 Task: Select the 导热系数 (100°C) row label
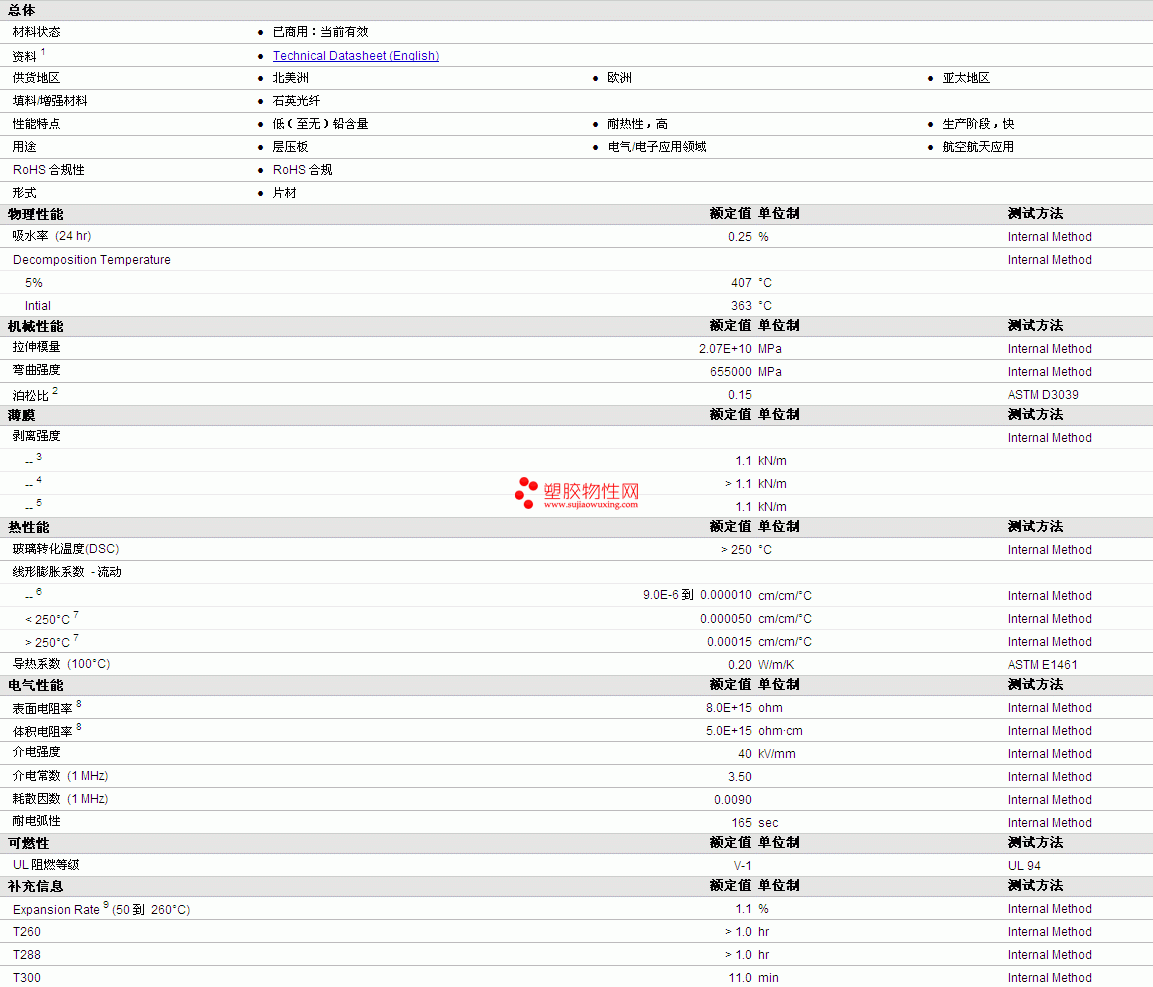(x=62, y=664)
